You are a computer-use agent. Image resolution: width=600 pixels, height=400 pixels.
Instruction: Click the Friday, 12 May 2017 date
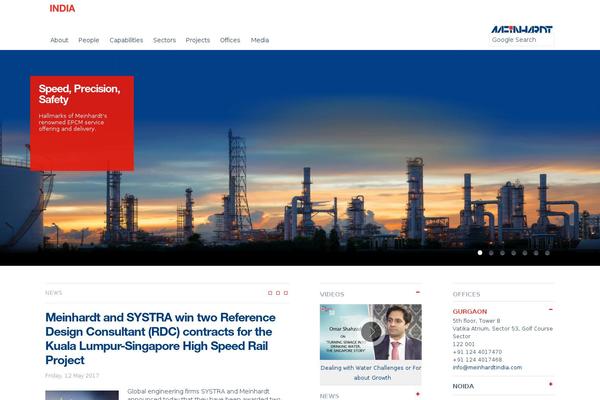click(x=72, y=376)
